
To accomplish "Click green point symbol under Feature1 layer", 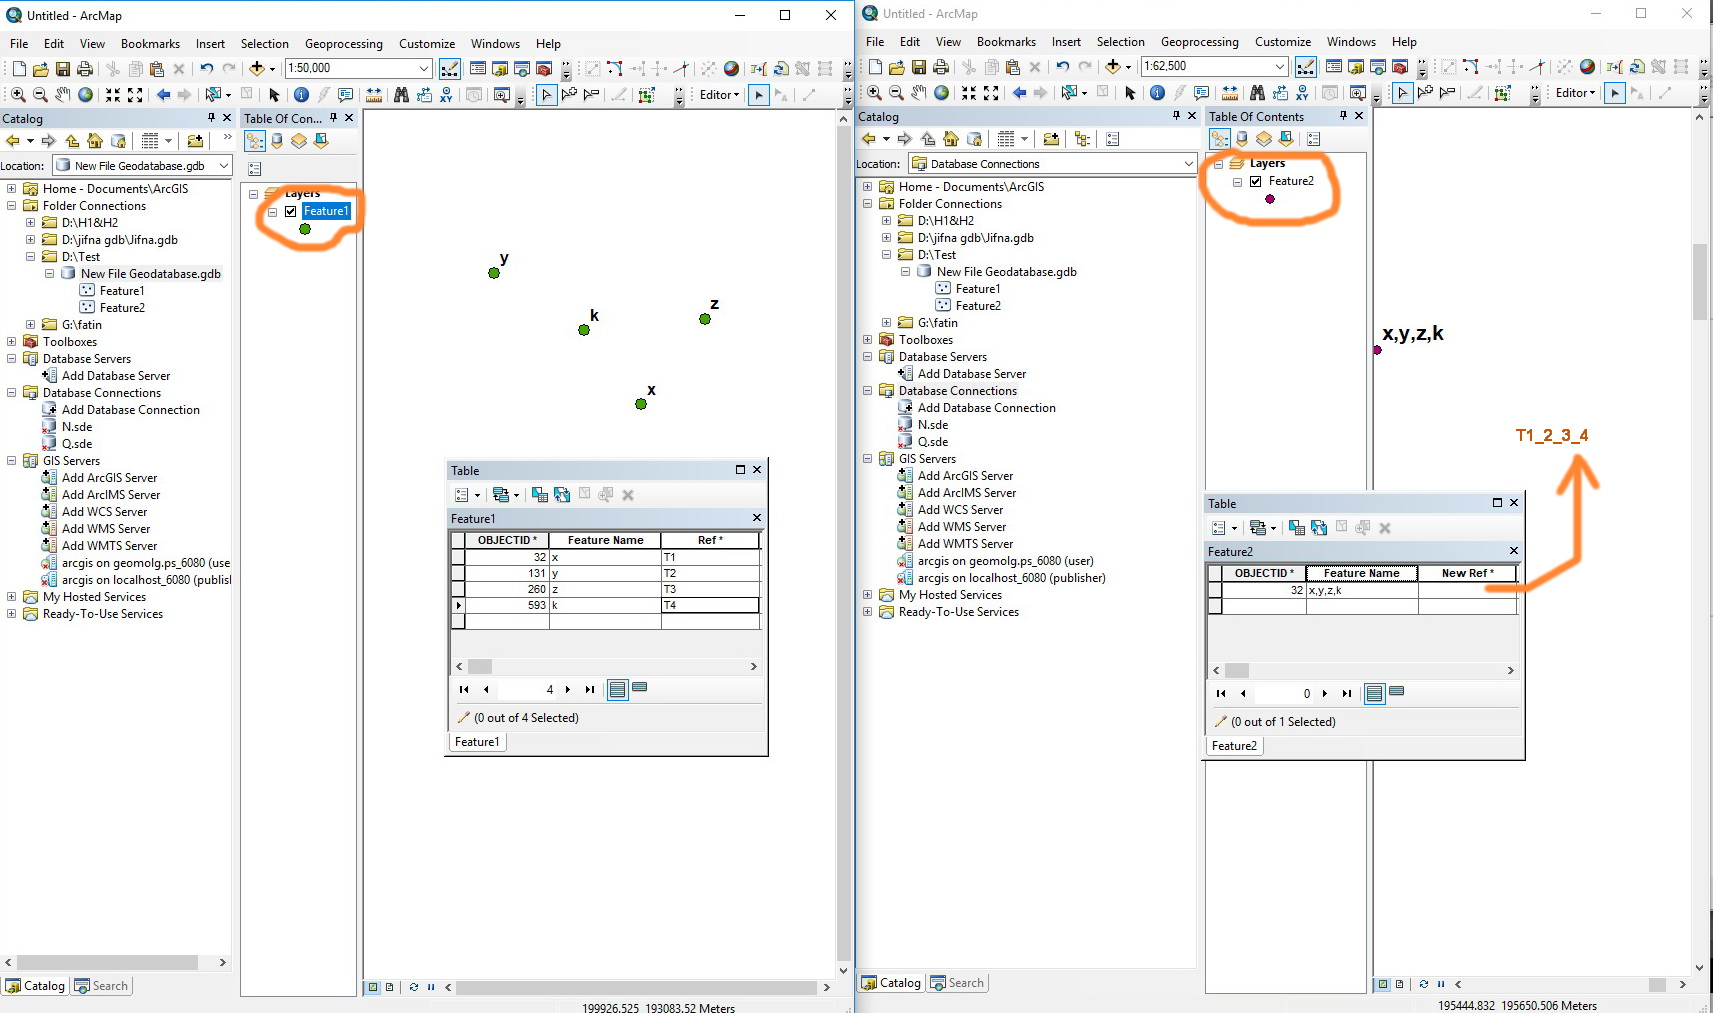I will point(305,229).
